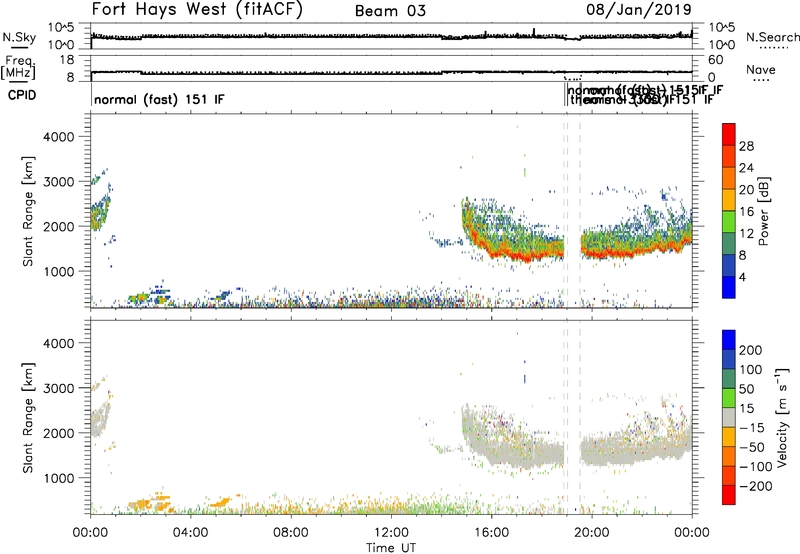This screenshot has width=800, height=554.
Task: Click the 20:00 time tick label
Action: [591, 533]
